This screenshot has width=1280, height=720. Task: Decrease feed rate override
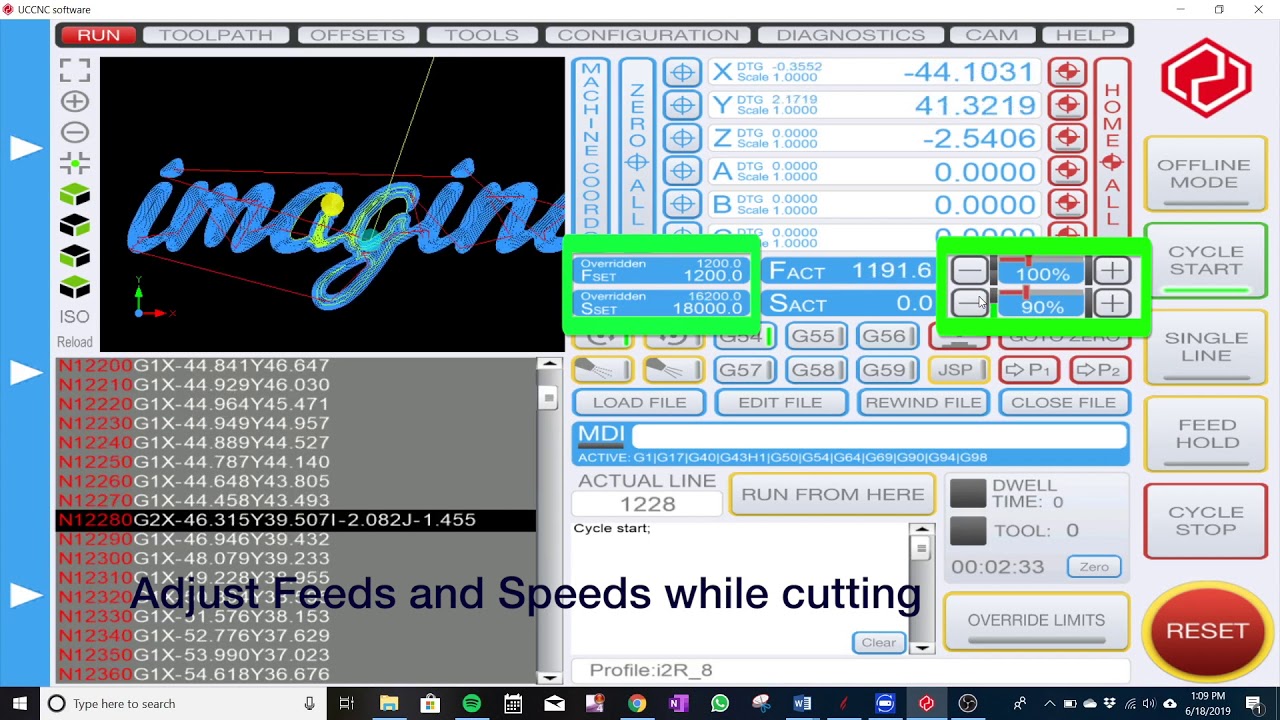point(969,271)
